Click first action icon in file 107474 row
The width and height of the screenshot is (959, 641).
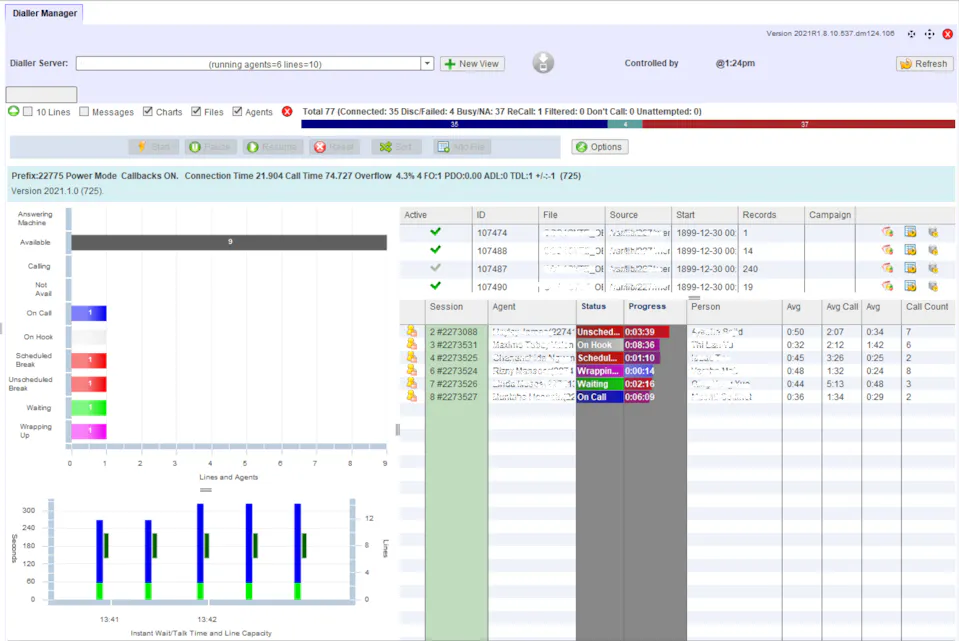[x=886, y=232]
